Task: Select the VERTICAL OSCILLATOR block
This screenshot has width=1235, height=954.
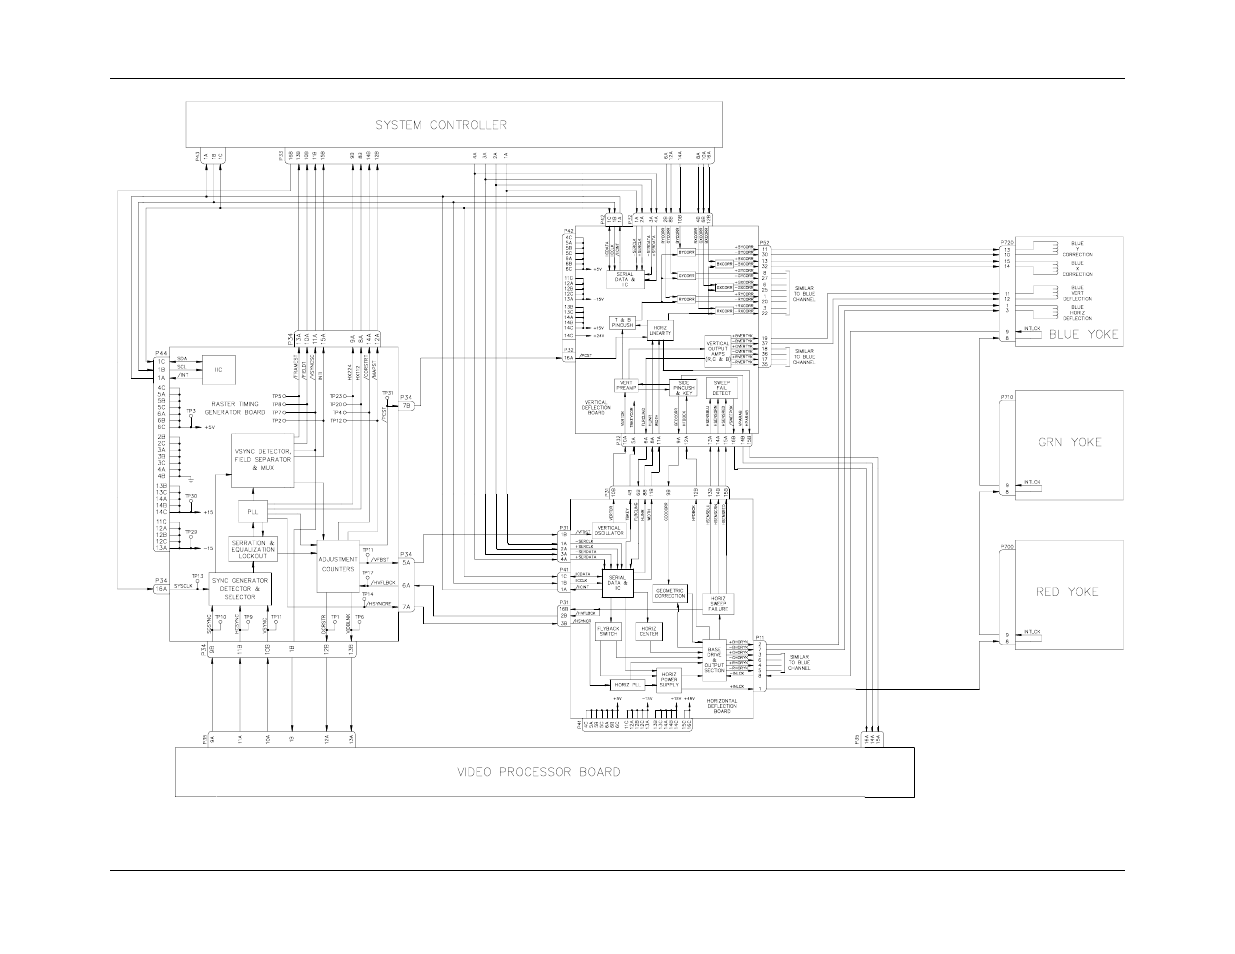Action: pyautogui.click(x=609, y=531)
